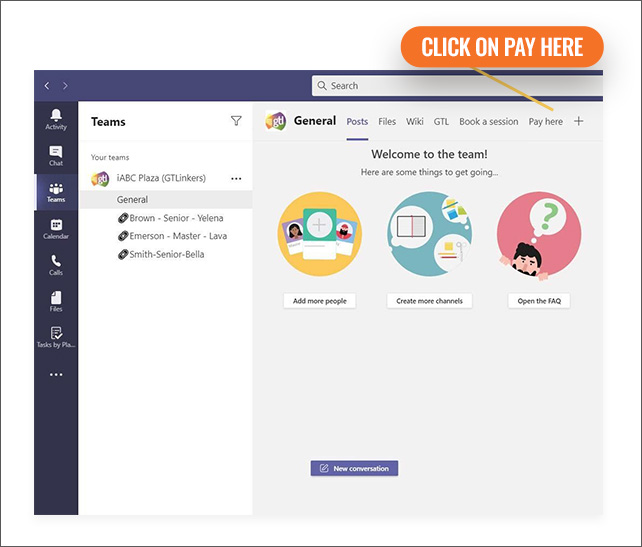Switch to the Book a session tab
The height and width of the screenshot is (547, 642).
coord(488,122)
